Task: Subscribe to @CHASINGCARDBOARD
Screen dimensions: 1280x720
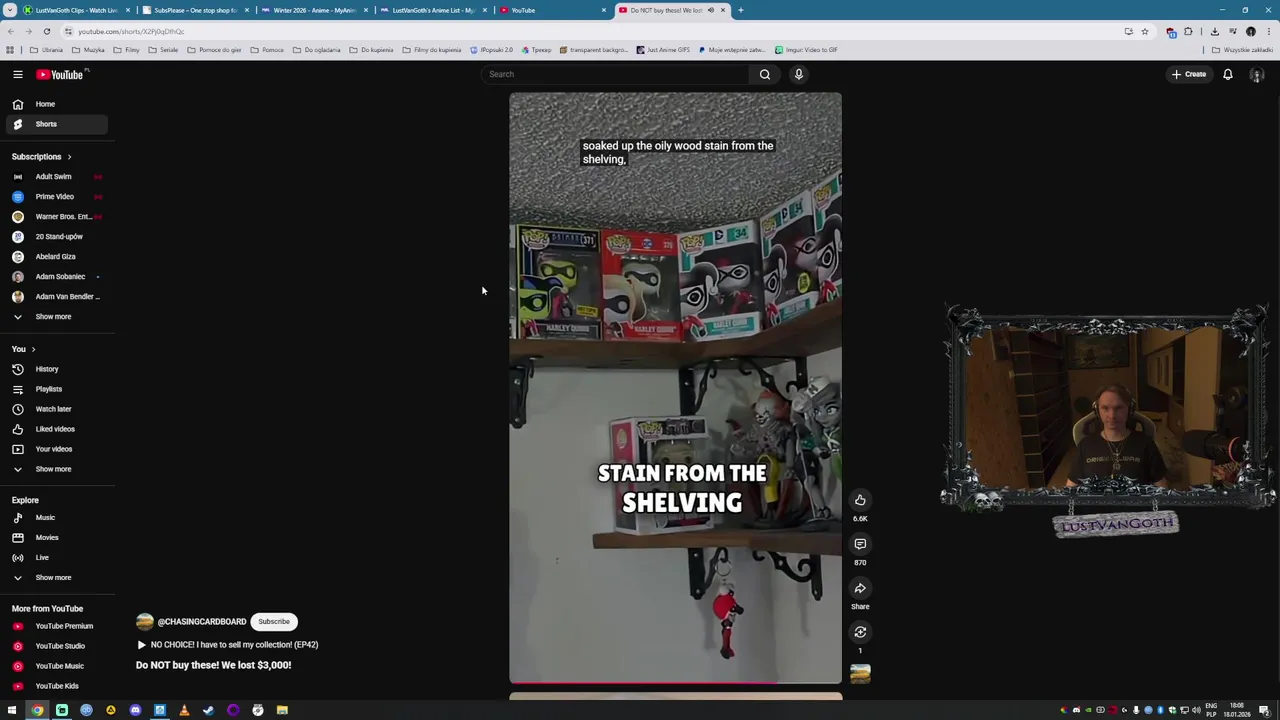Action: (x=274, y=622)
